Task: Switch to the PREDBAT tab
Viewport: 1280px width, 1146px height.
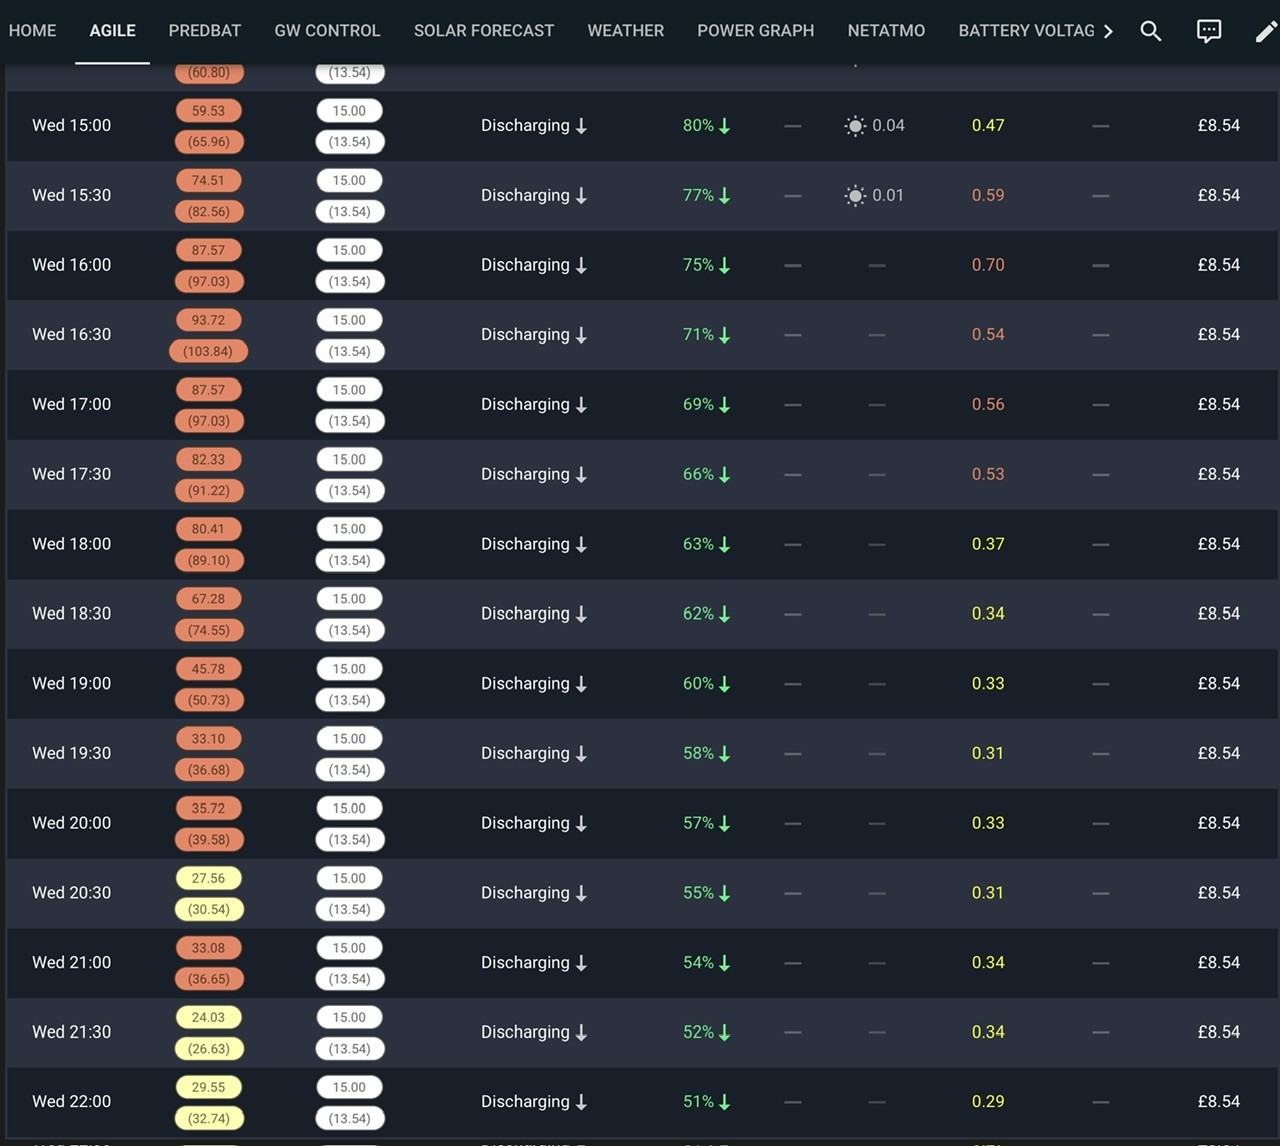Action: click(205, 31)
